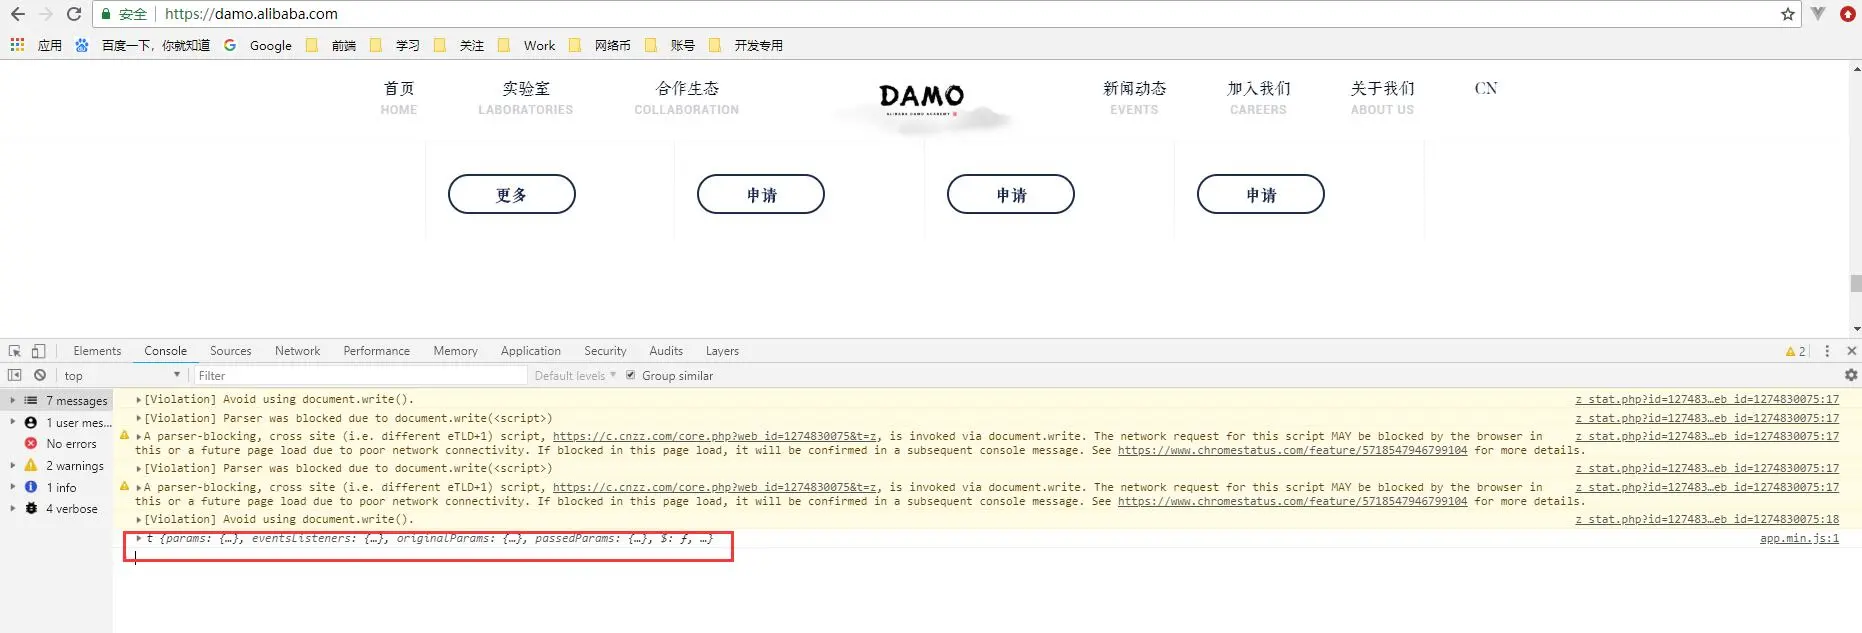Switch to Network tab

tap(297, 351)
